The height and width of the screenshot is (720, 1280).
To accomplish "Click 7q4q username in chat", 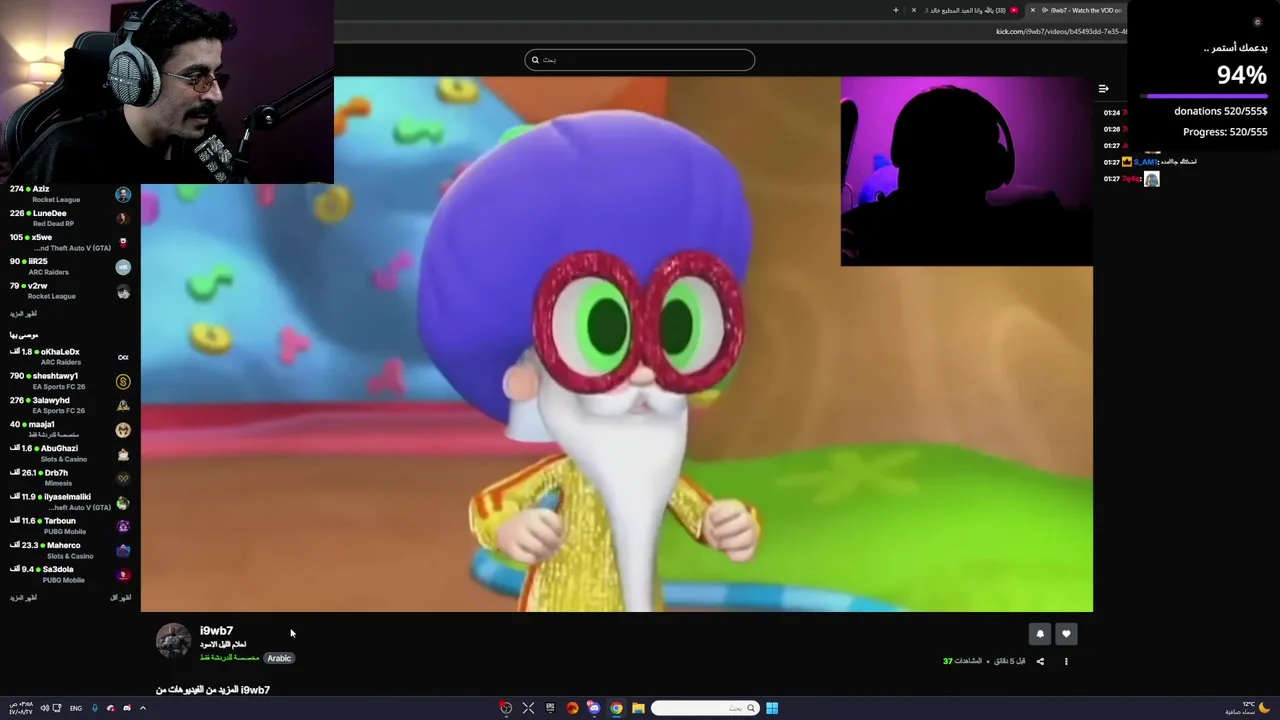I will click(1130, 179).
